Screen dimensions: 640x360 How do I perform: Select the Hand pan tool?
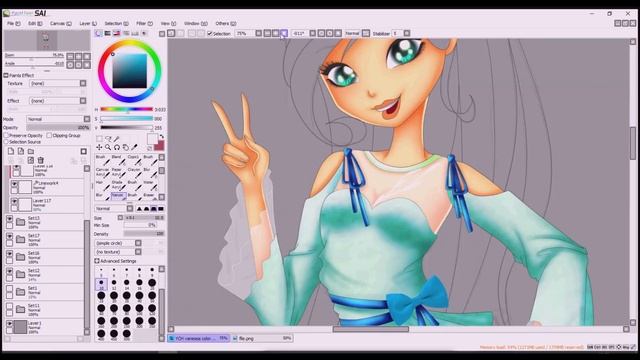[x=126, y=147]
